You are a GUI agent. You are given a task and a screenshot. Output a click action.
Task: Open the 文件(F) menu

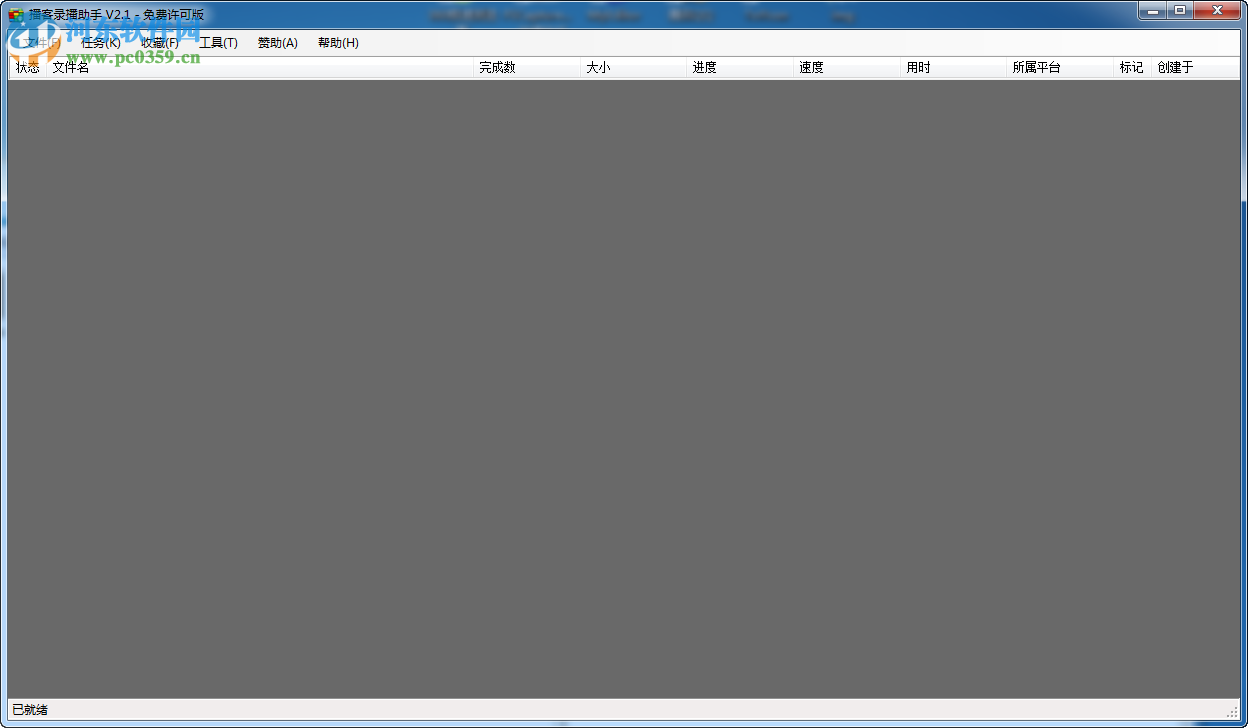point(40,43)
